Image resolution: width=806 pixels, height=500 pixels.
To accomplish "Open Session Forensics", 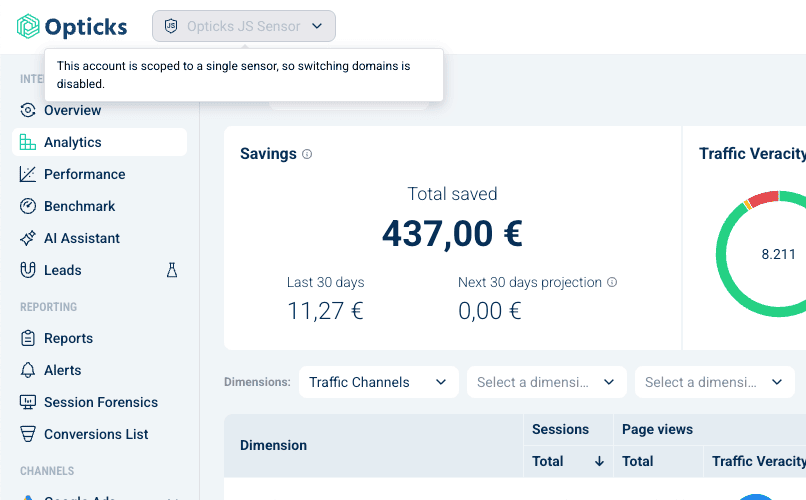I will click(x=100, y=402).
